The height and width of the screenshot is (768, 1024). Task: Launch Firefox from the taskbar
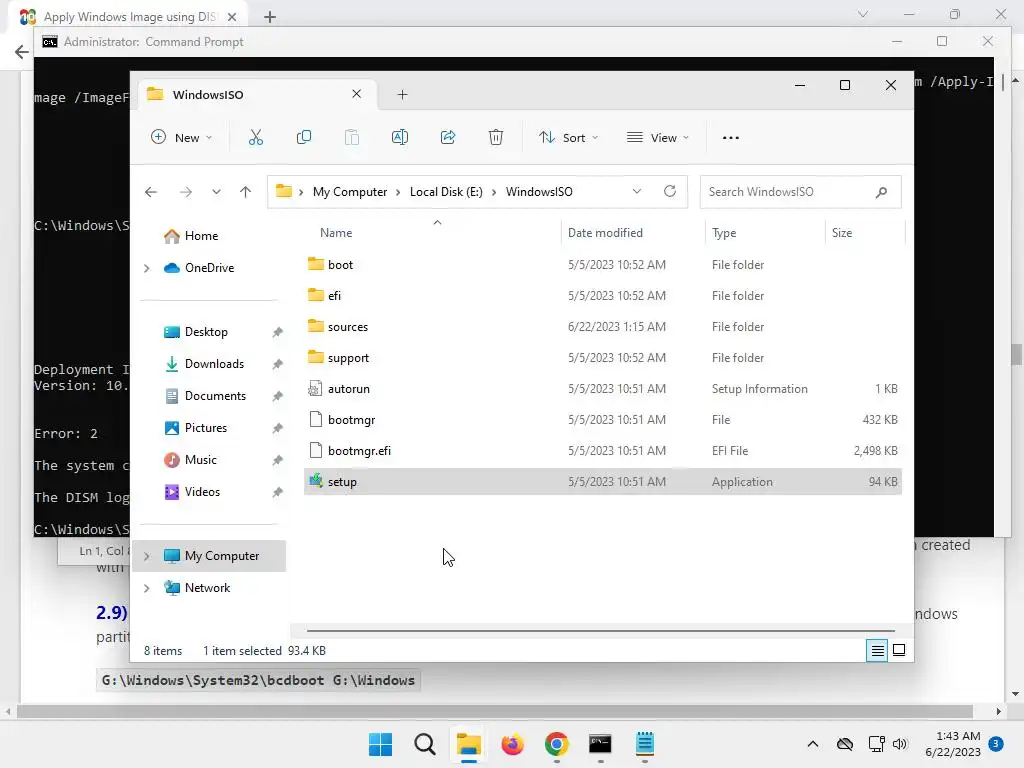tap(513, 744)
